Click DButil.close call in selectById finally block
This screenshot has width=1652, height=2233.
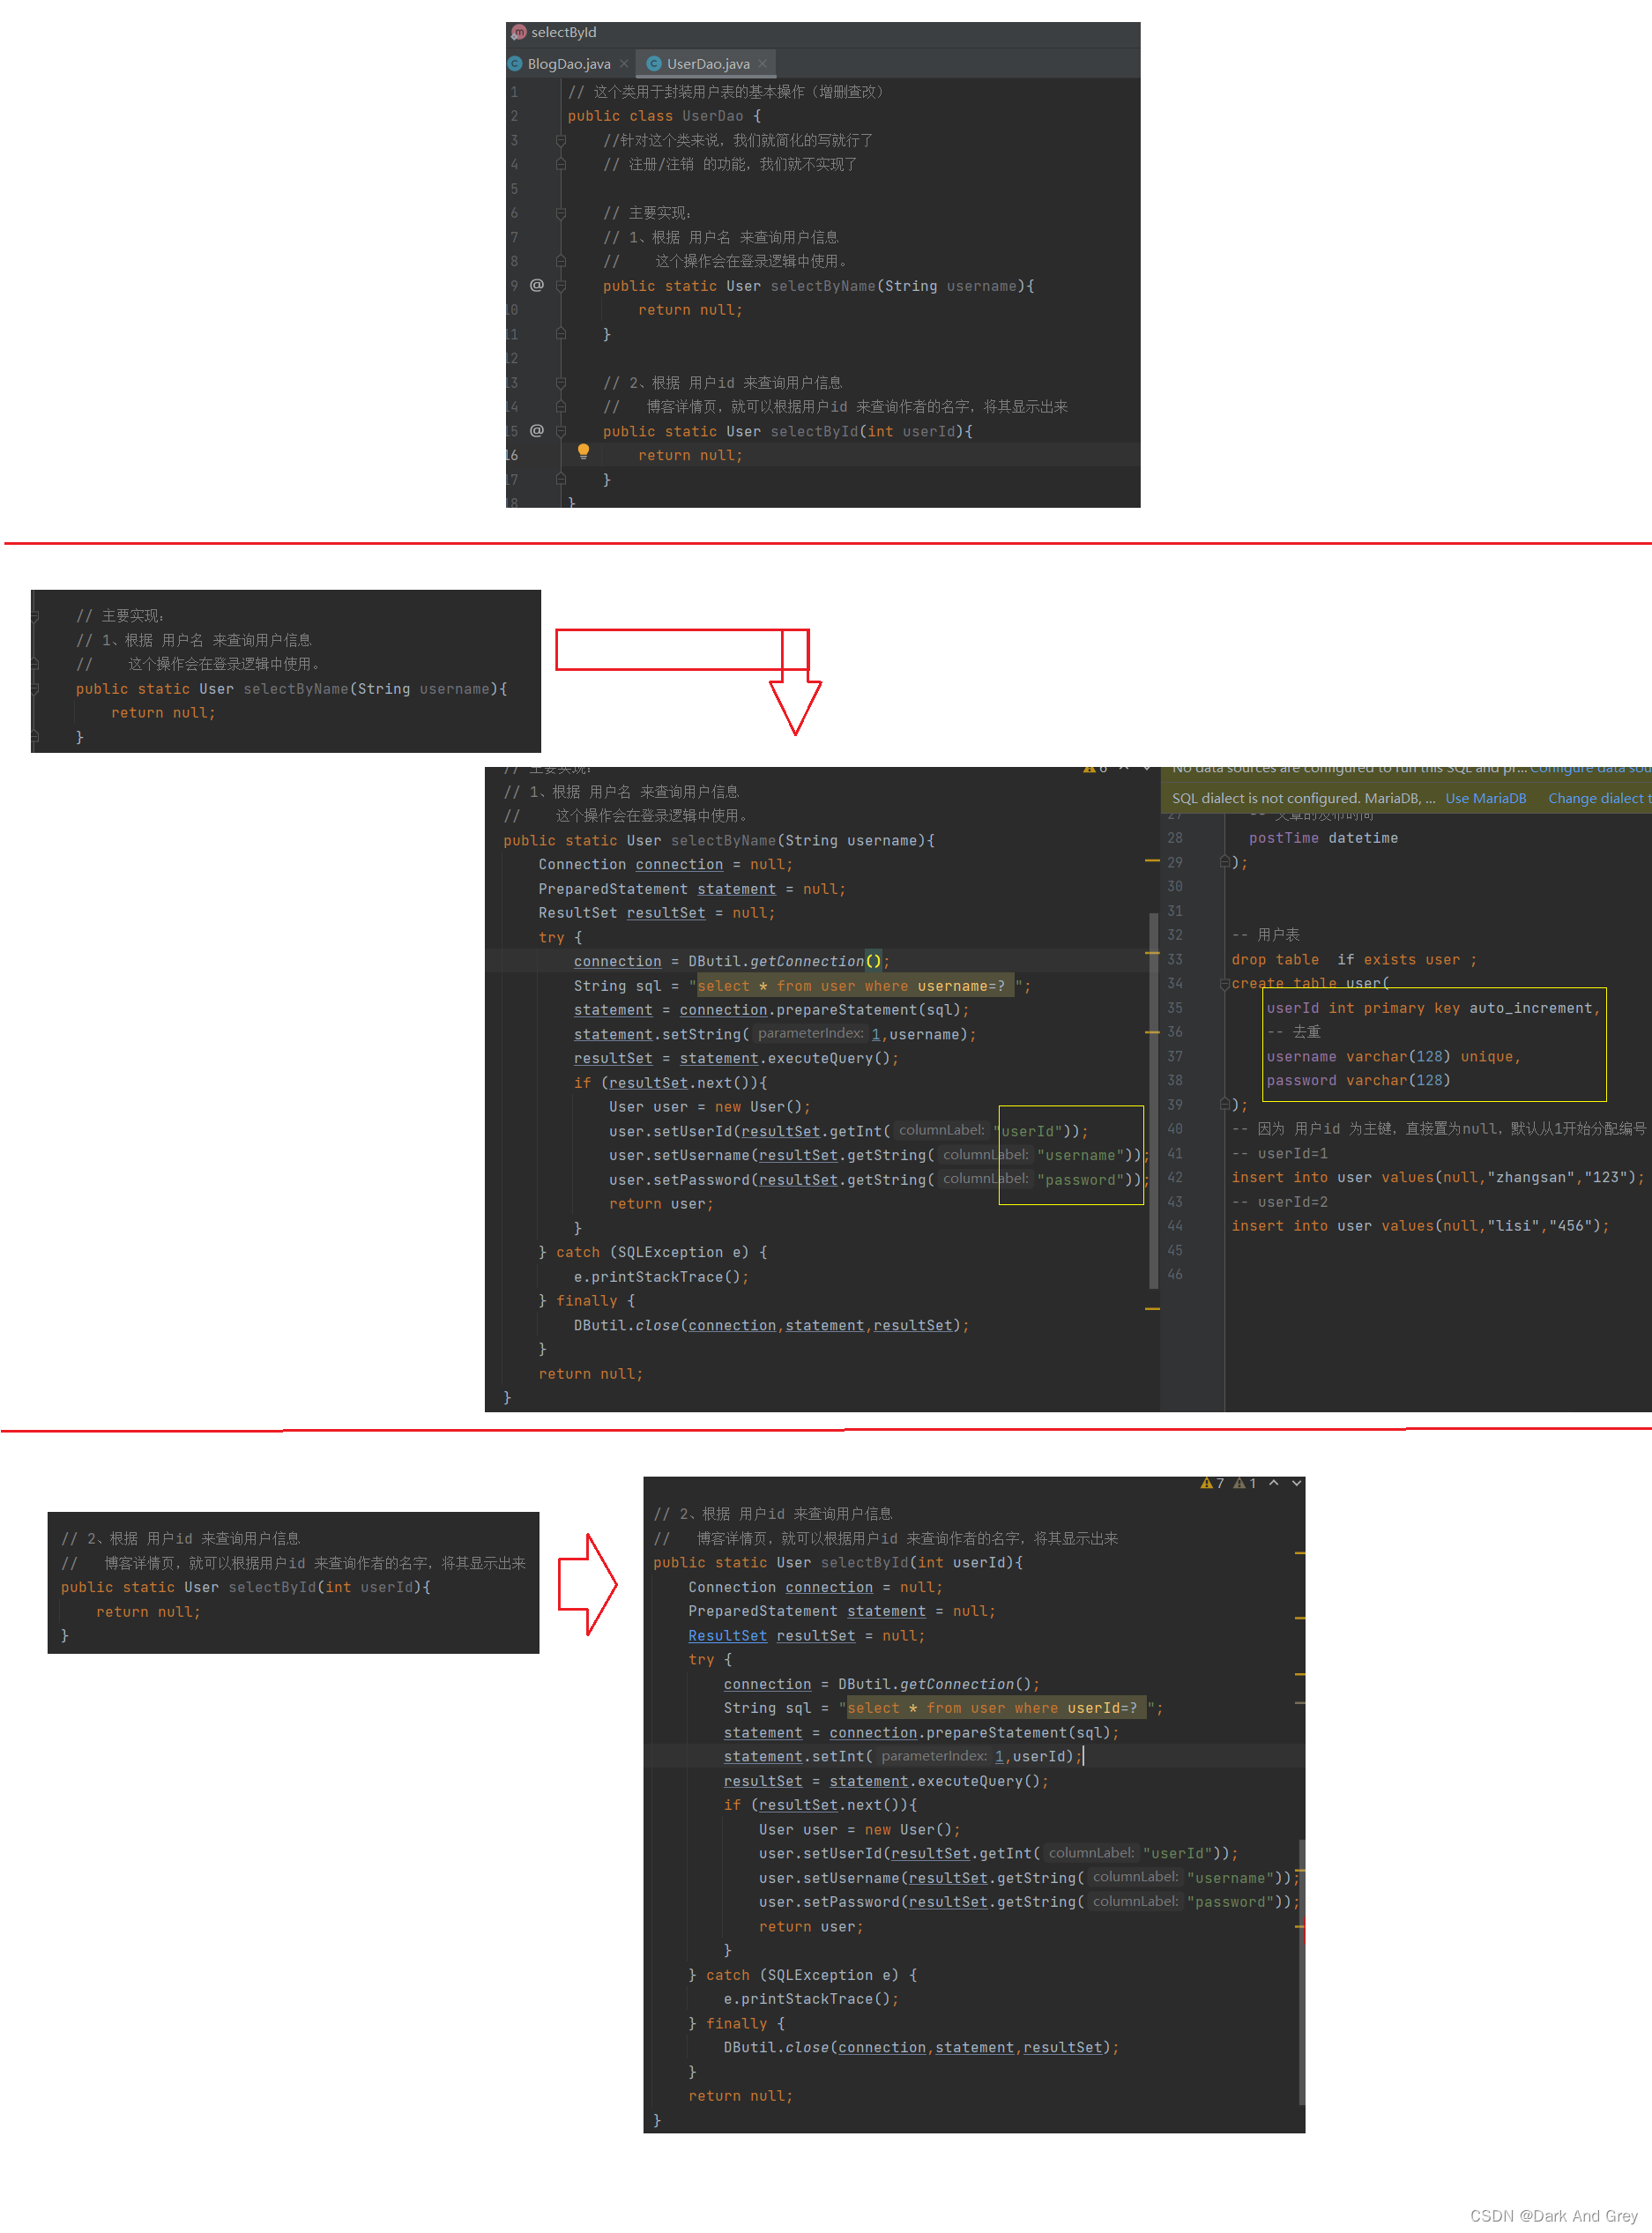point(921,2049)
